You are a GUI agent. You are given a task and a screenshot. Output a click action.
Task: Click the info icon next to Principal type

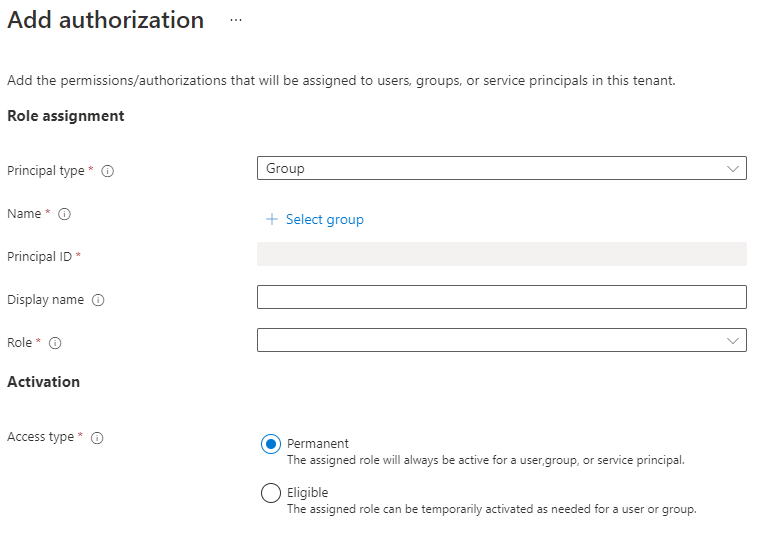point(108,171)
